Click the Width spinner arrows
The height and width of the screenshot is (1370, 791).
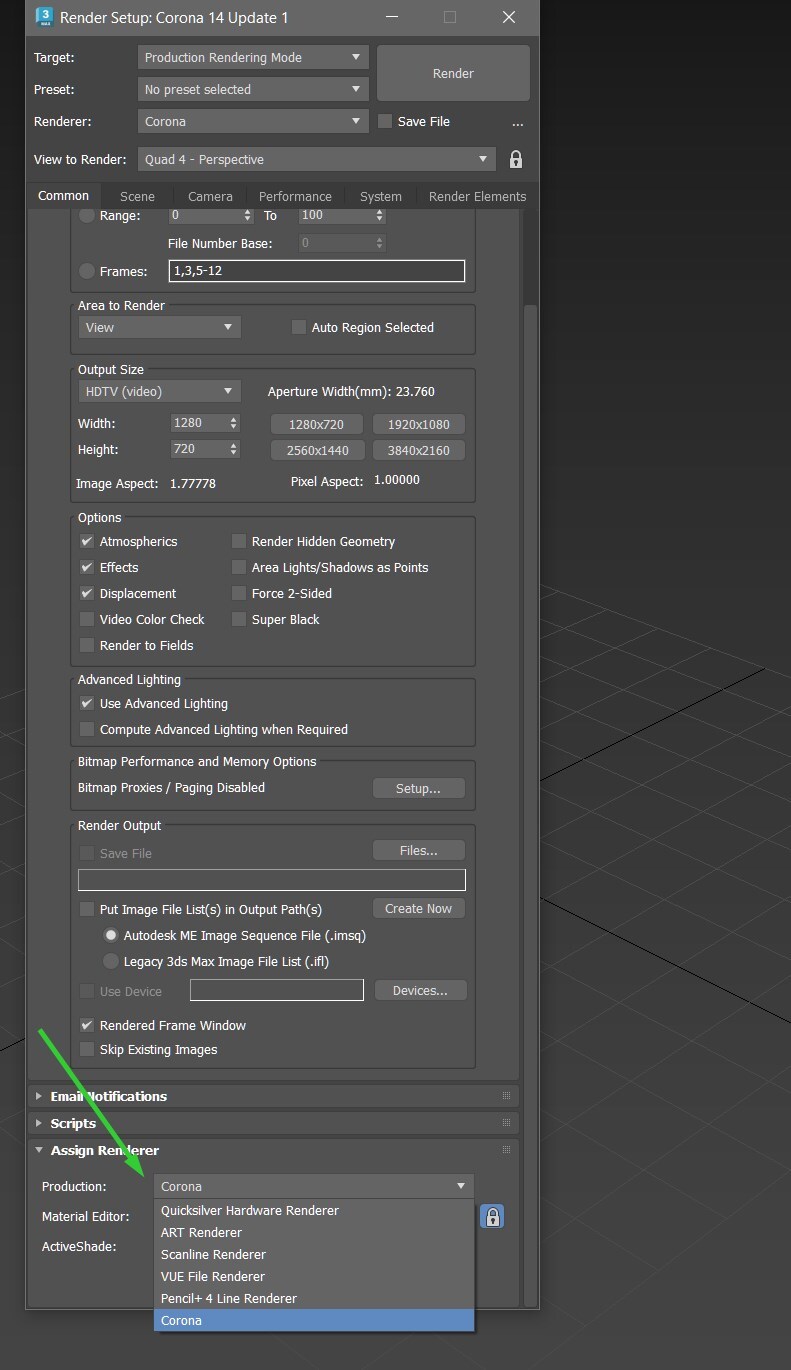(234, 423)
